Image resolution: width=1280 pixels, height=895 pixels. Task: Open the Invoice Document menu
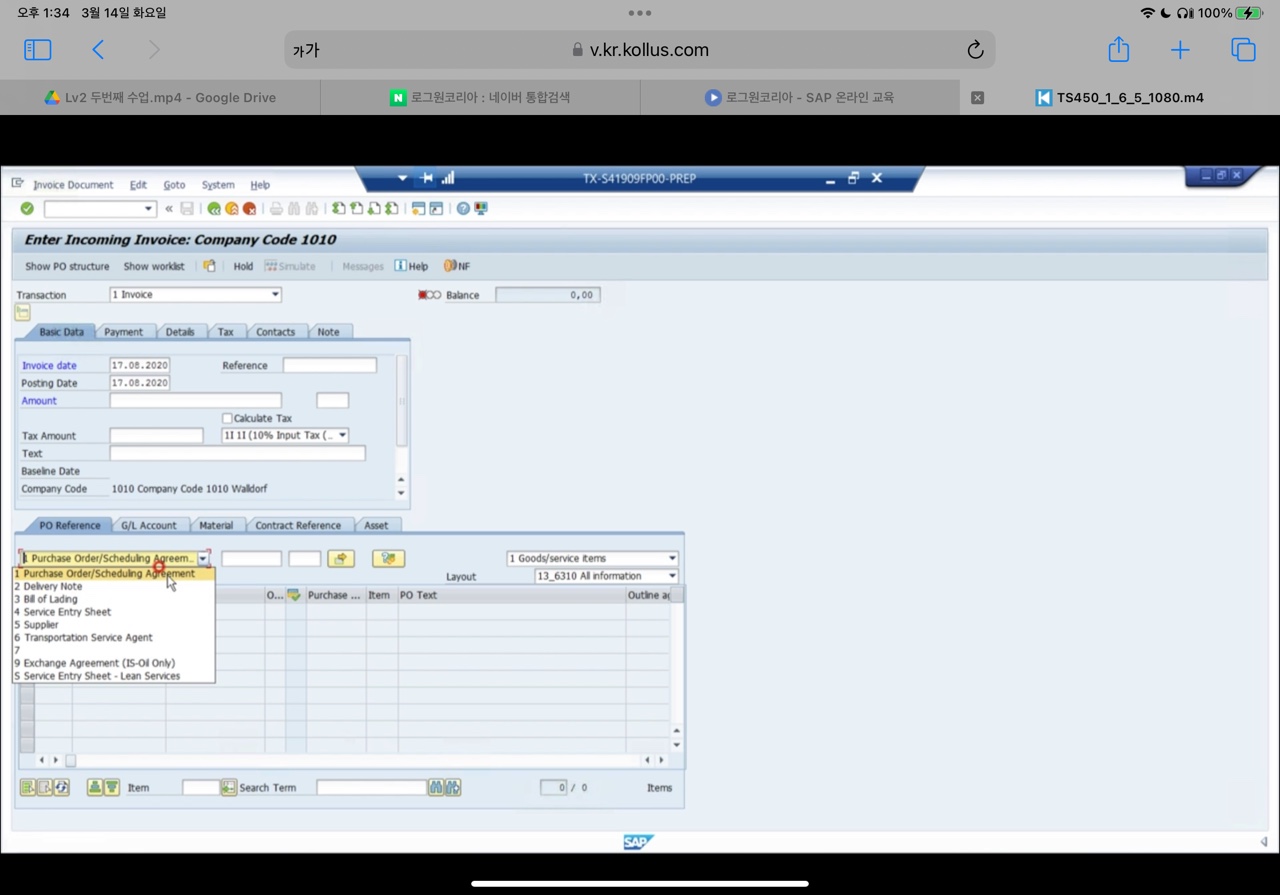click(x=73, y=185)
